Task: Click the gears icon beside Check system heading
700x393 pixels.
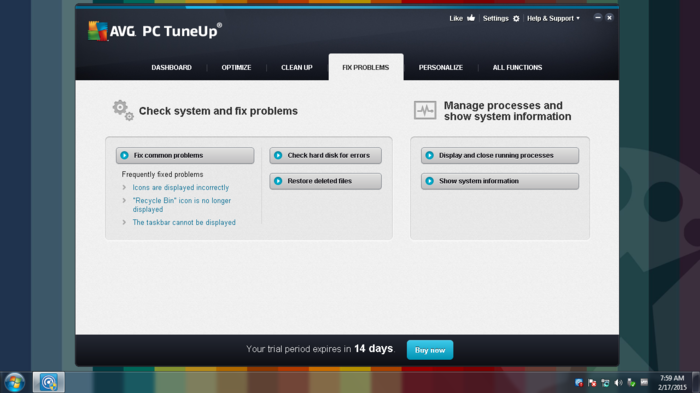Action: pyautogui.click(x=123, y=110)
